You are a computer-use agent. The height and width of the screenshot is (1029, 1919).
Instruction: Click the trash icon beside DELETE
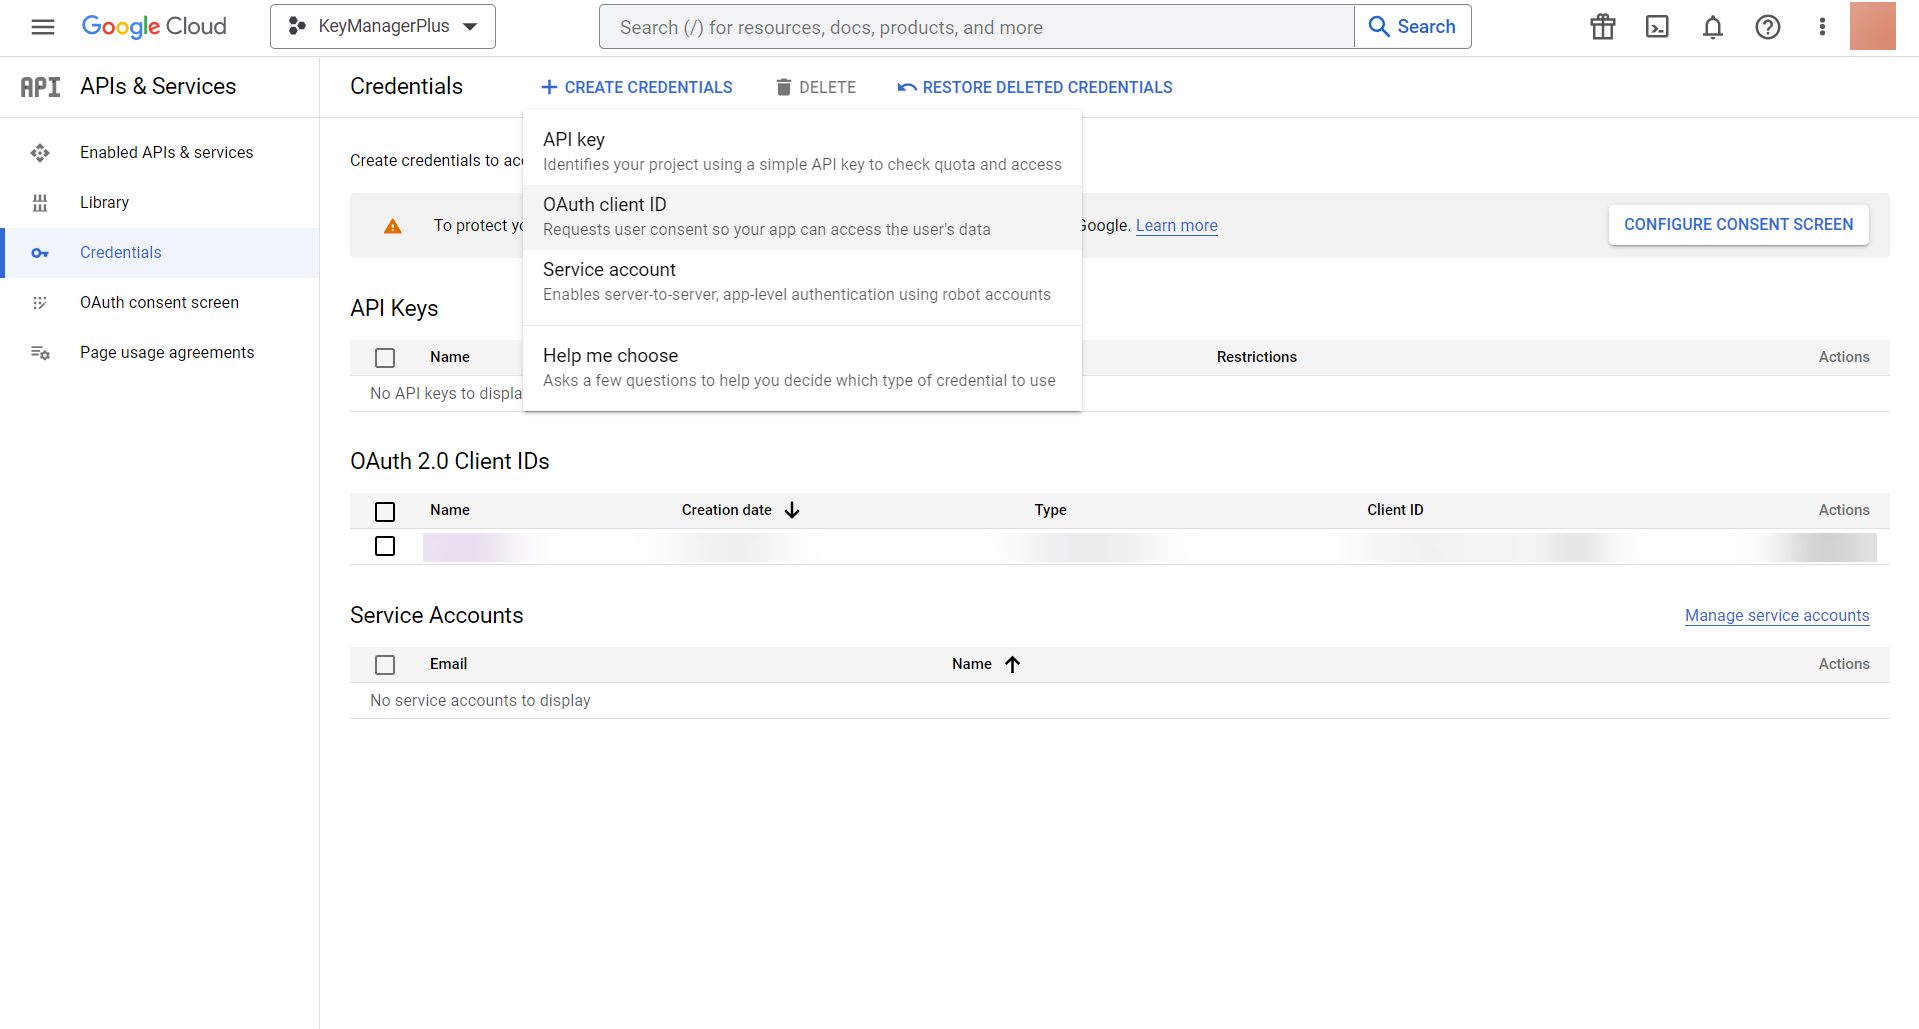coord(784,87)
